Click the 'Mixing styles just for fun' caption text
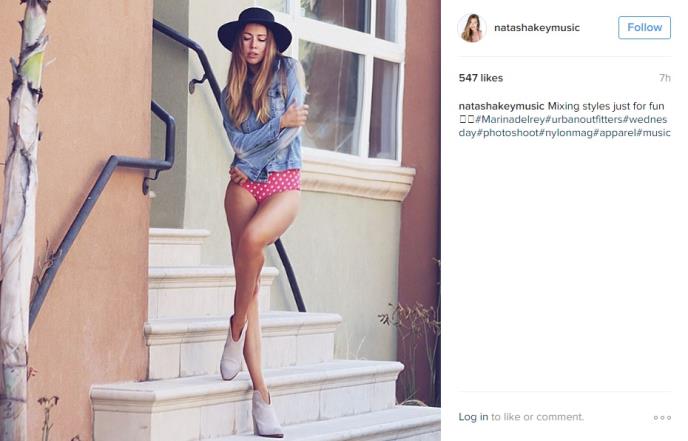The width and height of the screenshot is (688, 441). click(606, 106)
